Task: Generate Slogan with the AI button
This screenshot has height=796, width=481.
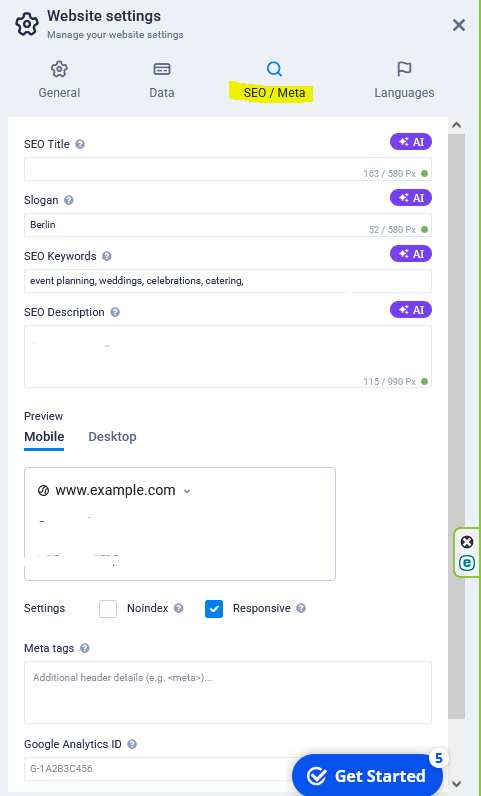Action: pyautogui.click(x=410, y=198)
